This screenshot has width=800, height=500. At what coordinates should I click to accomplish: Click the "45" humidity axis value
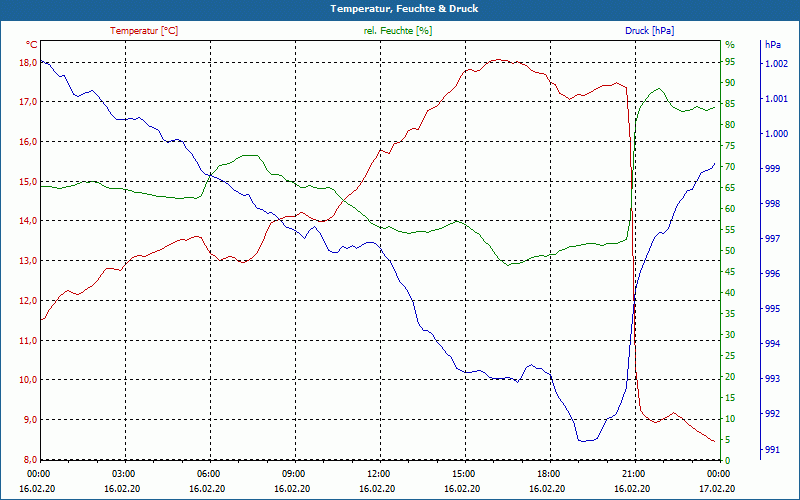click(730, 272)
